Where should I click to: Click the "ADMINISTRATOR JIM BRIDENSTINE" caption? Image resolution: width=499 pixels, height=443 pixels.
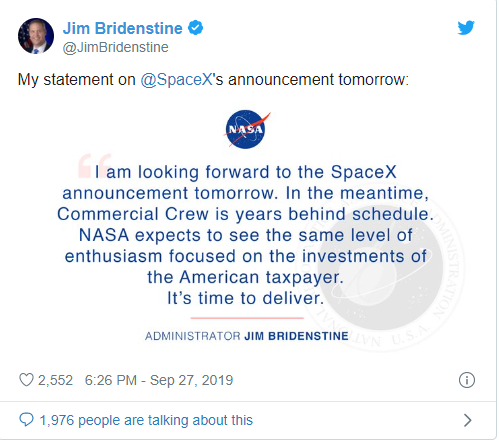(247, 336)
